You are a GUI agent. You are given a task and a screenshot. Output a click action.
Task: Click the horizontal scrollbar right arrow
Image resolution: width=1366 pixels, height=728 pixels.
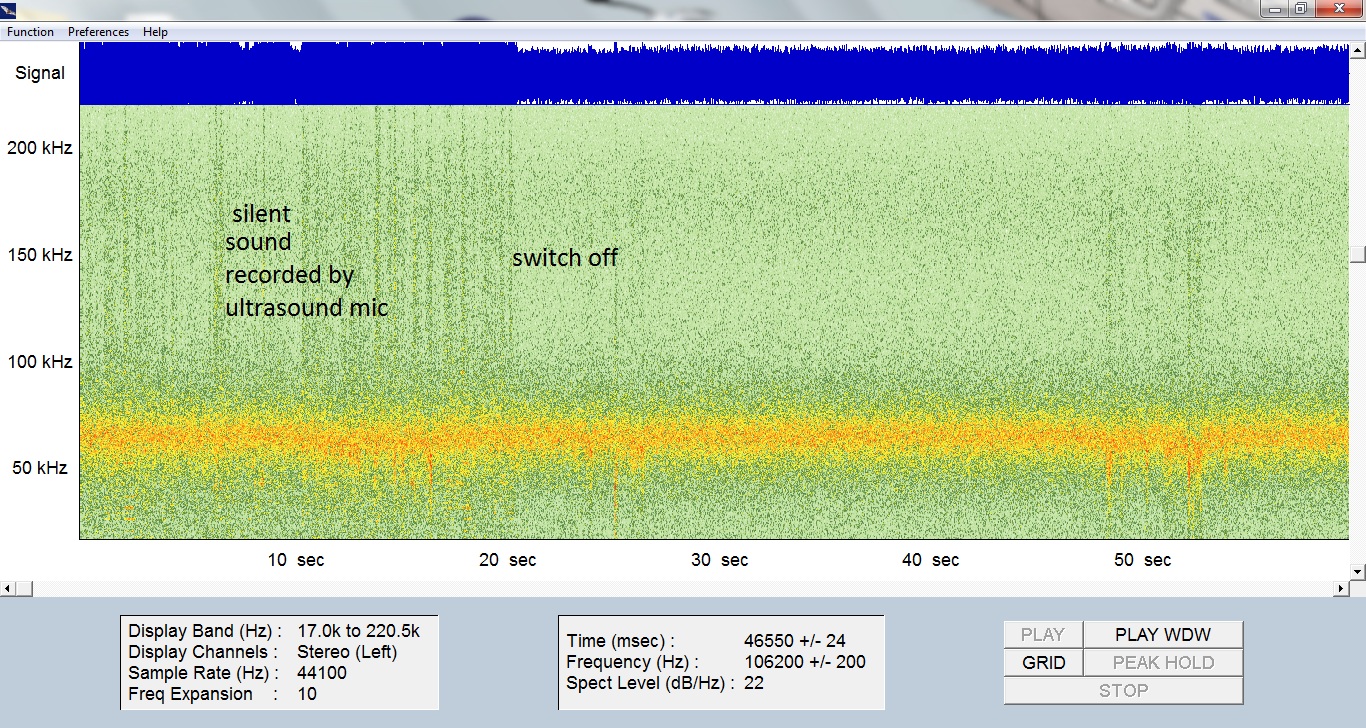[1341, 589]
